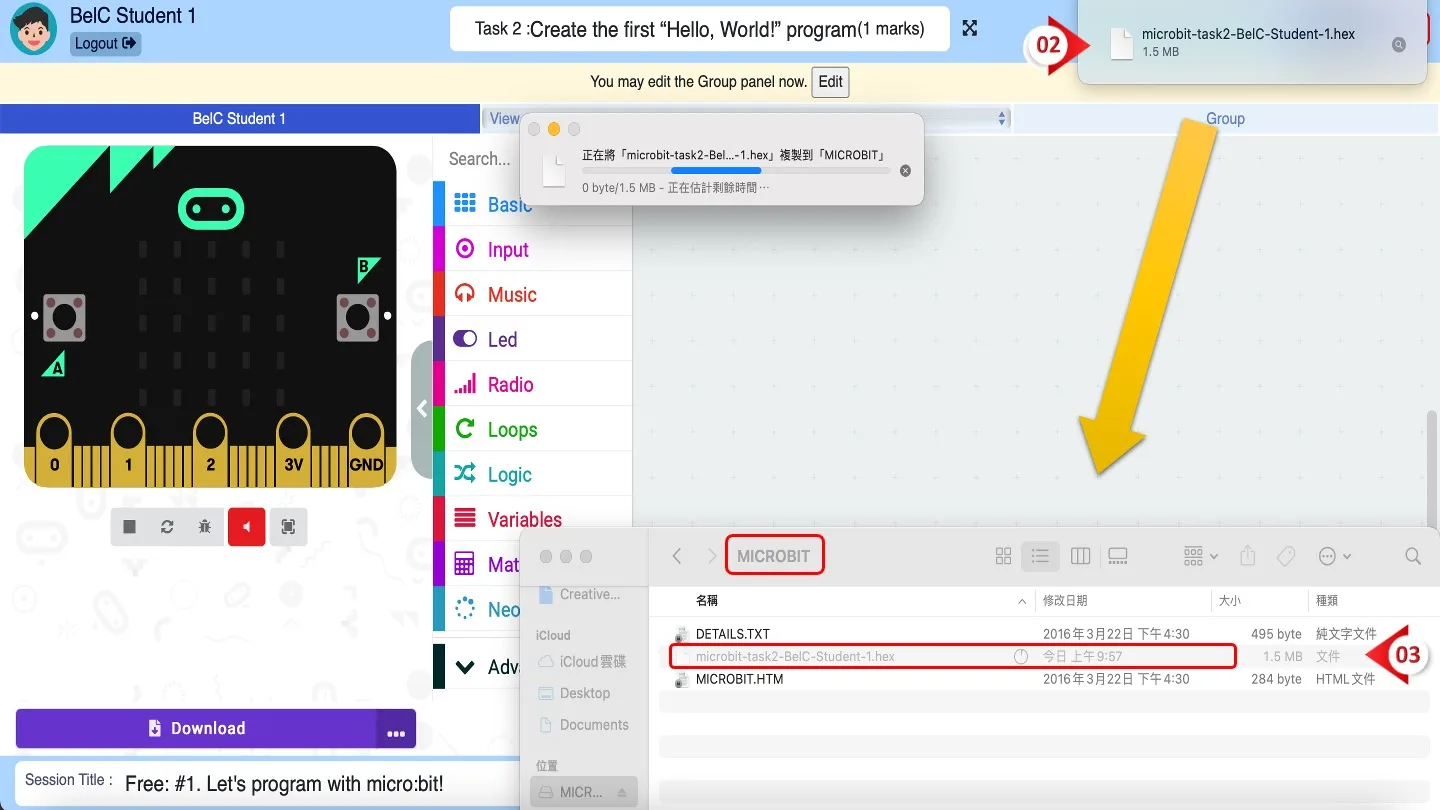Click the block Search field

[479, 159]
